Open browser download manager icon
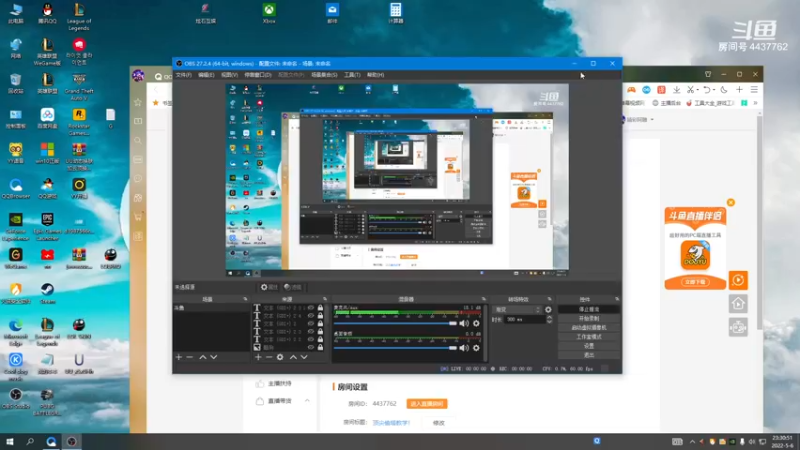The height and width of the screenshot is (450, 800). [677, 90]
